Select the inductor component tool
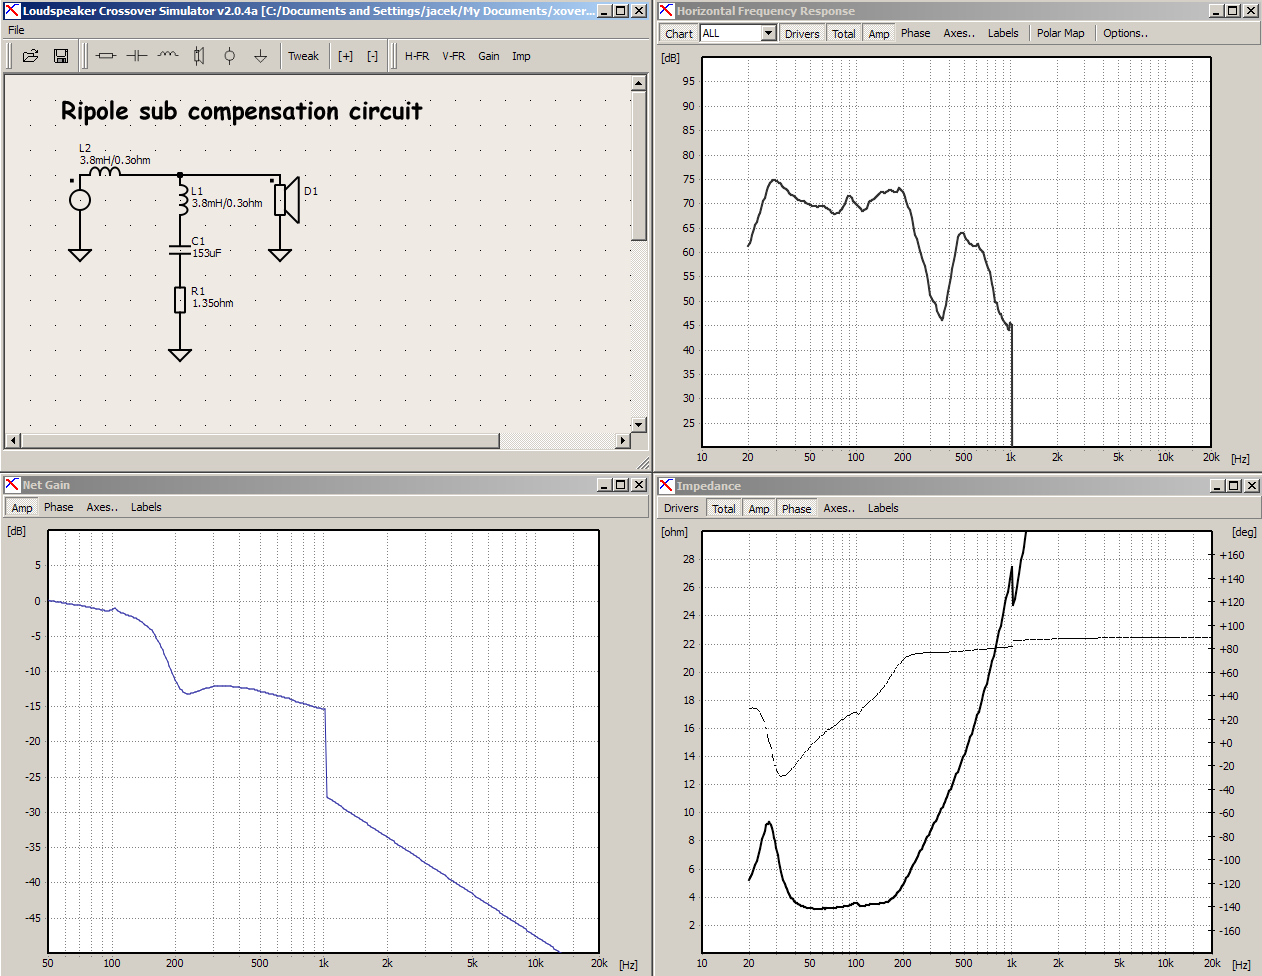1262x976 pixels. tap(168, 56)
